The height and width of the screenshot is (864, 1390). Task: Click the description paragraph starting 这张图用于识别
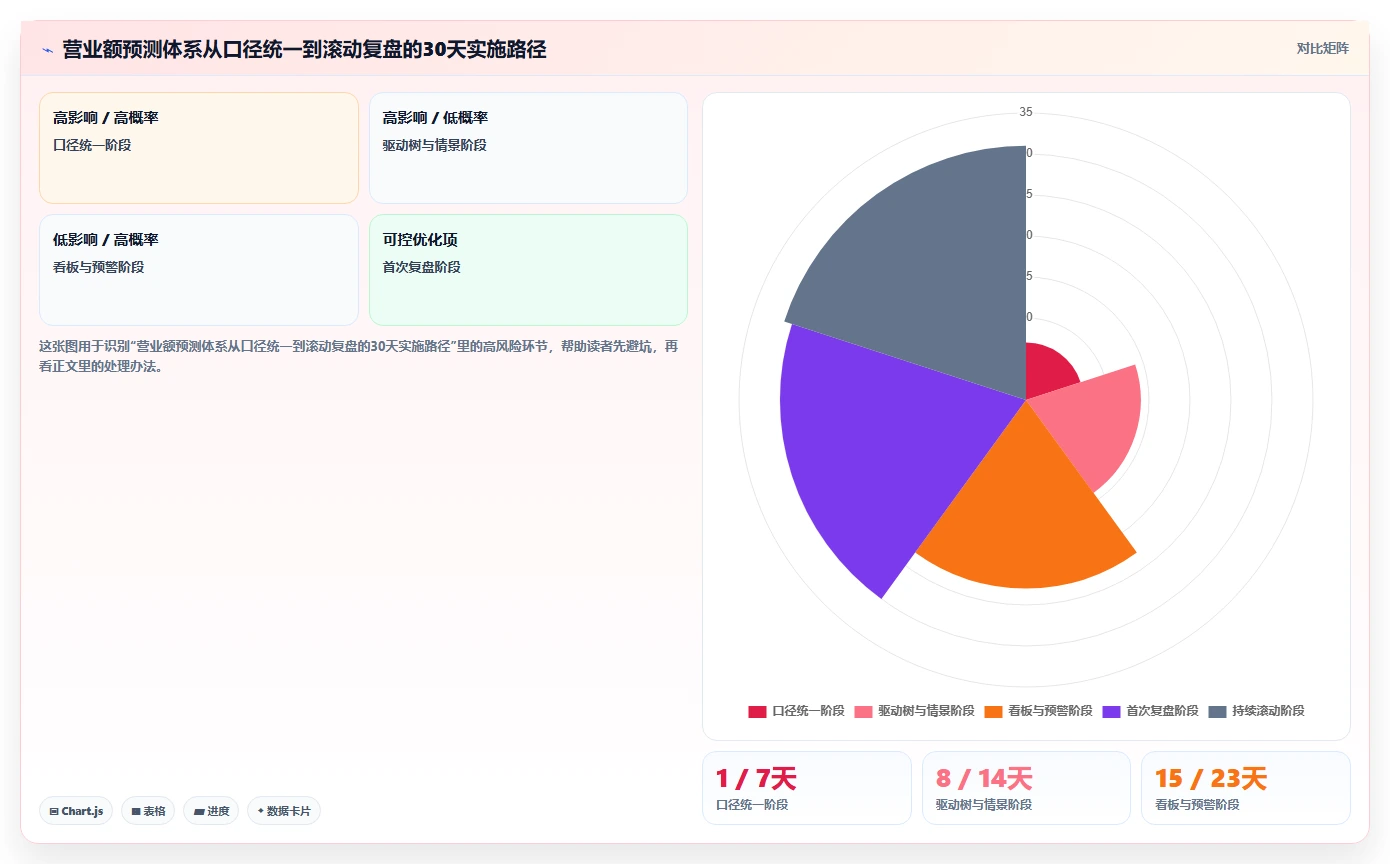point(358,356)
